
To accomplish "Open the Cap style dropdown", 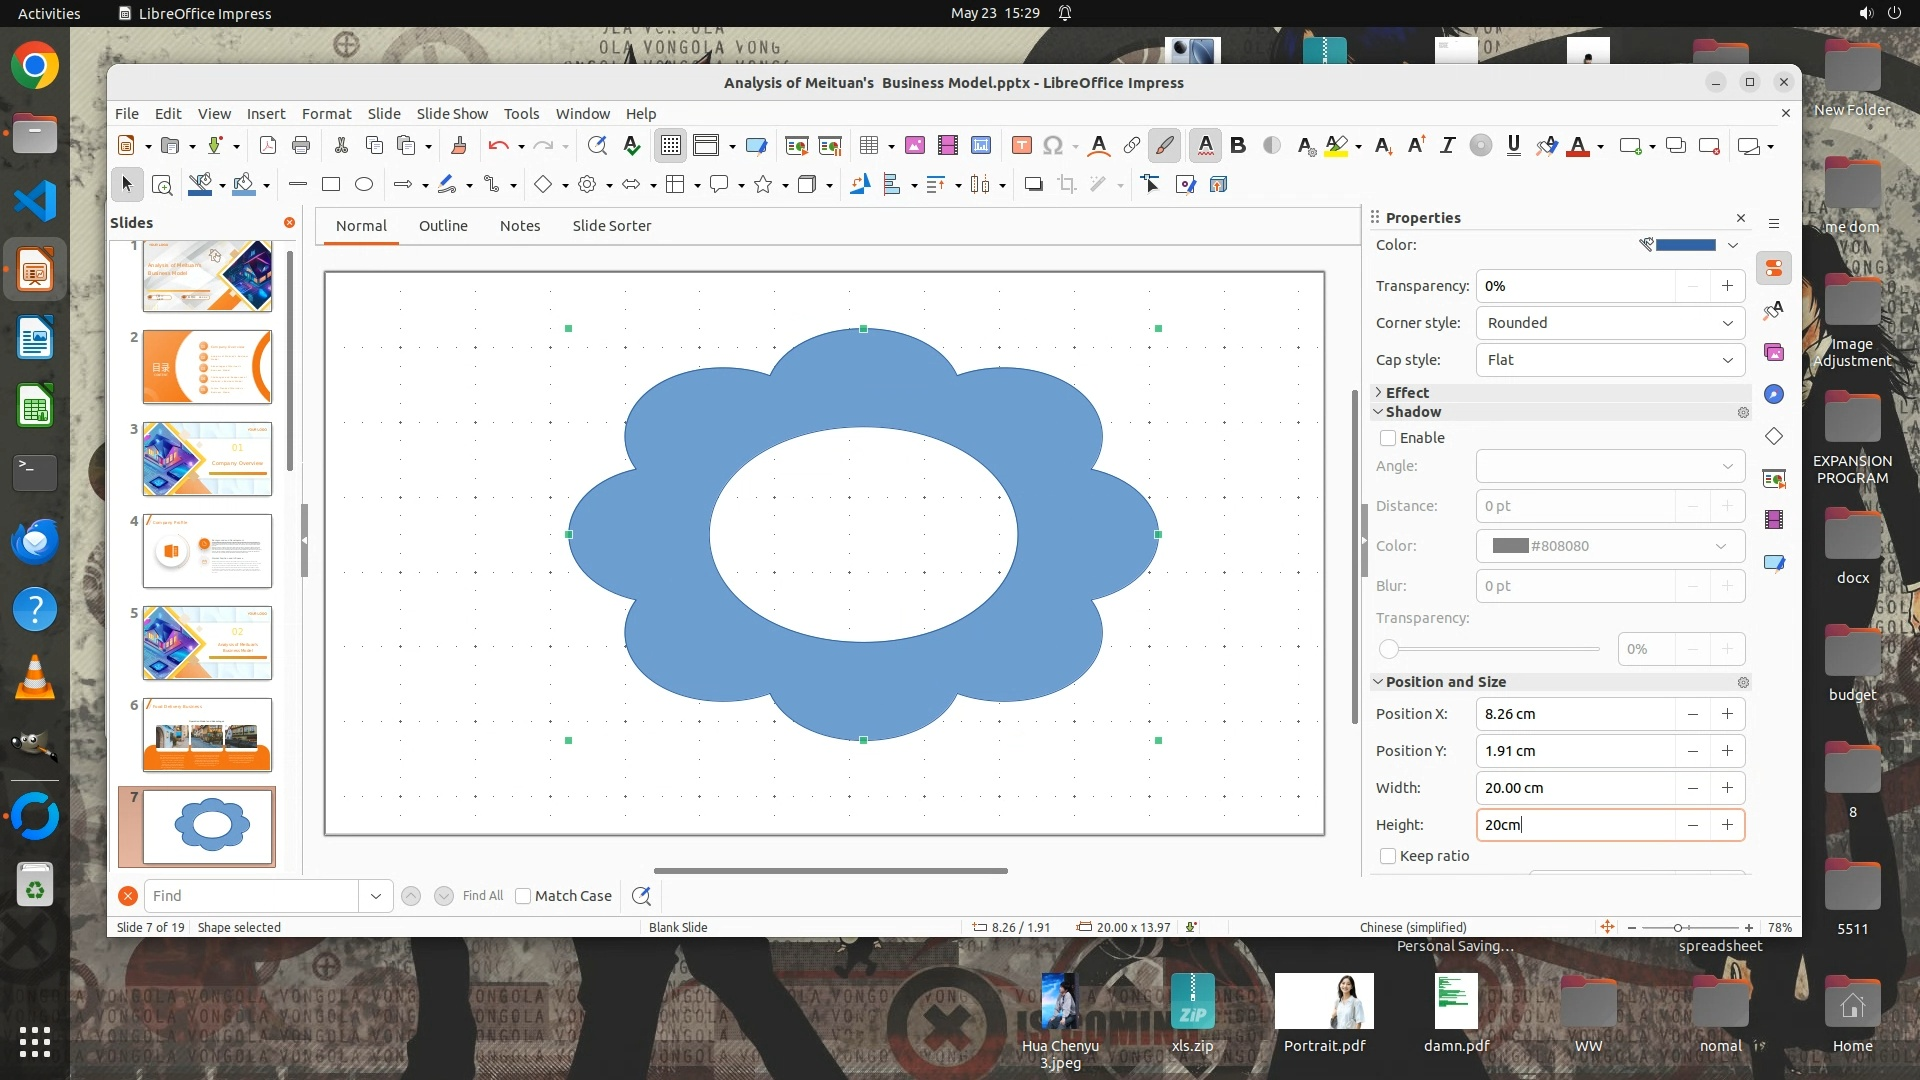I will [1610, 360].
